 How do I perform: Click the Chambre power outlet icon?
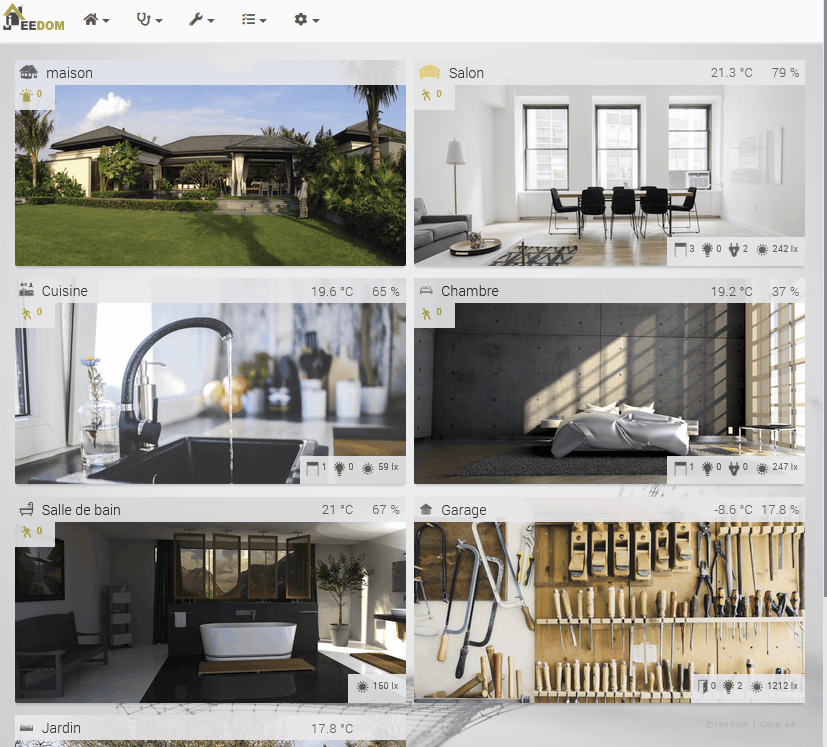(734, 467)
